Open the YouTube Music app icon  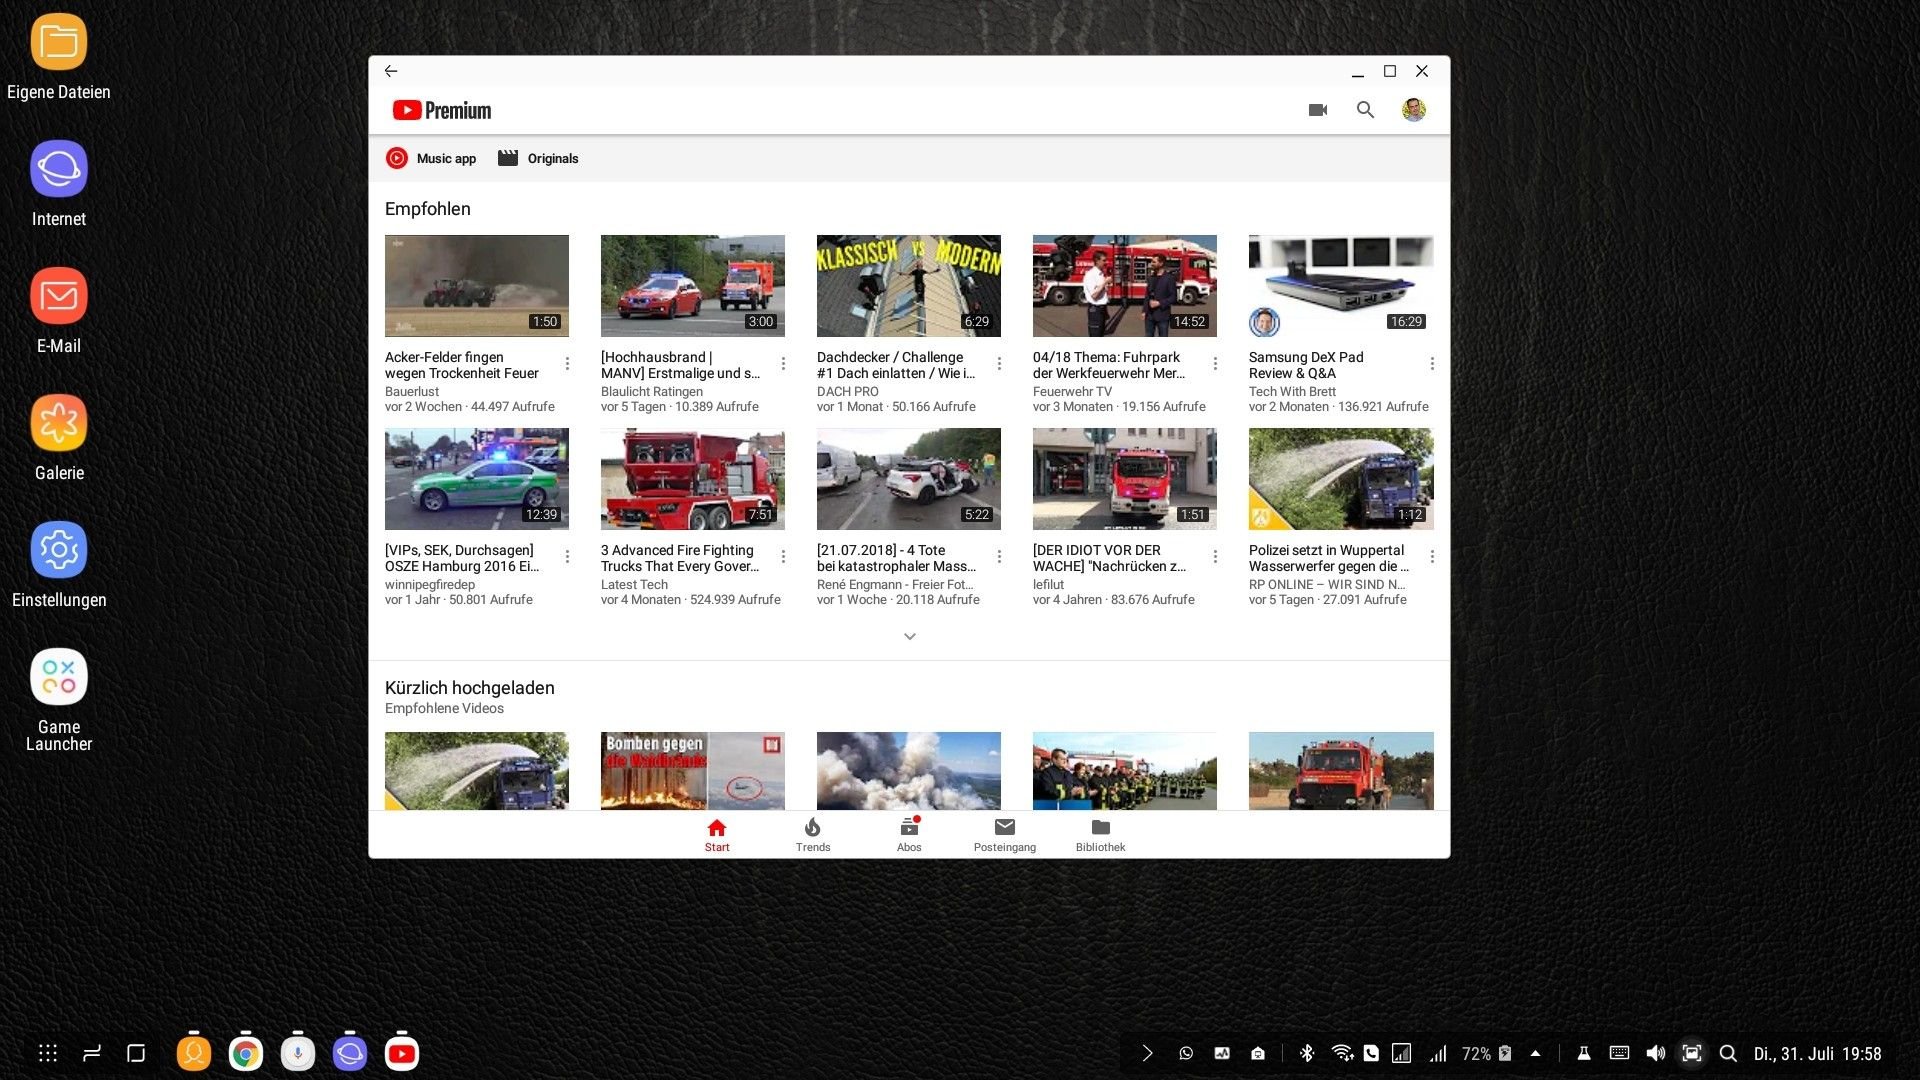(x=397, y=158)
